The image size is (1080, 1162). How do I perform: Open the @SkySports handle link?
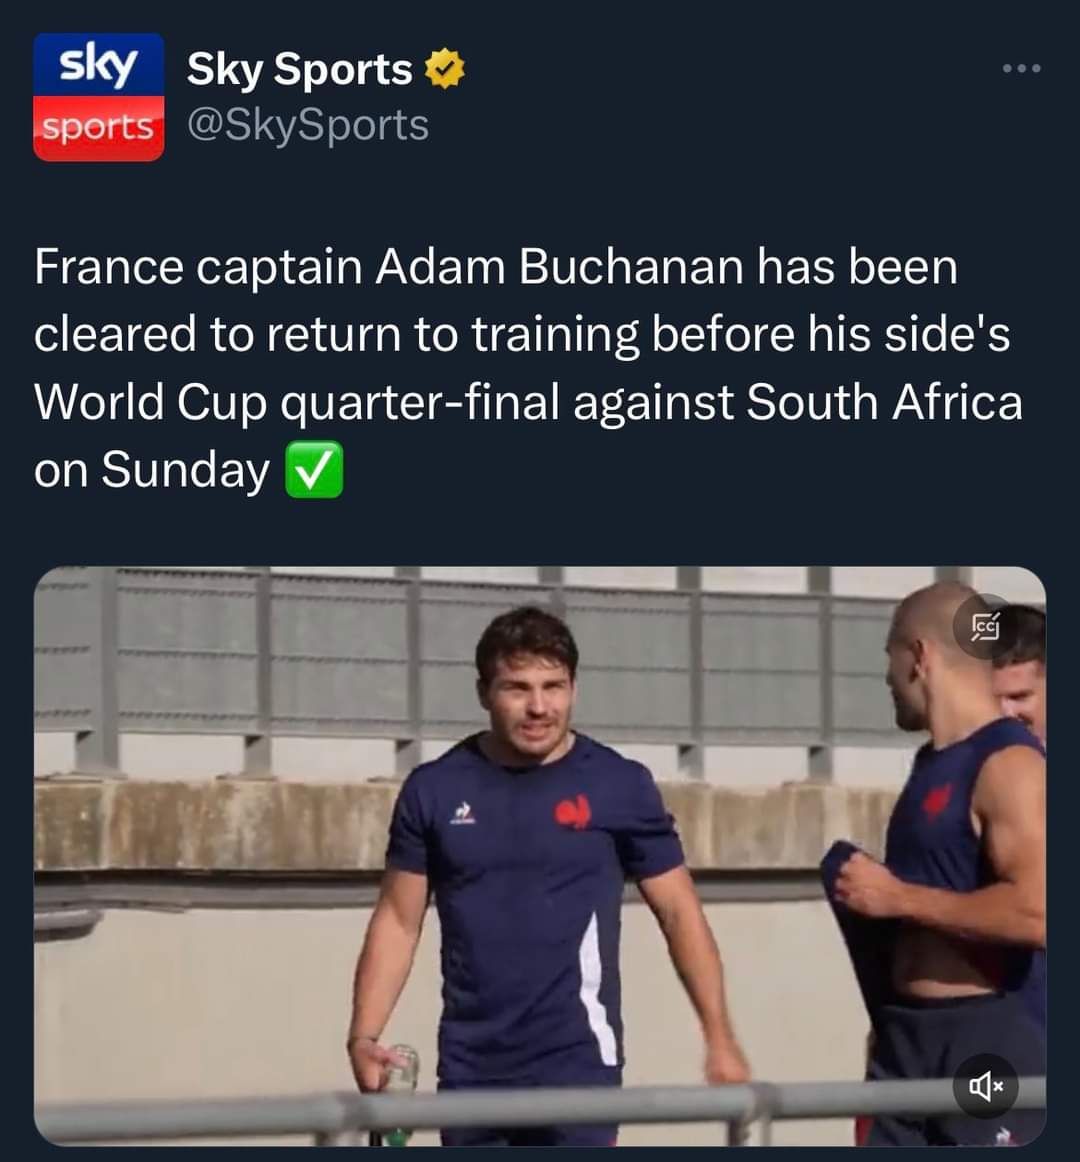click(308, 125)
